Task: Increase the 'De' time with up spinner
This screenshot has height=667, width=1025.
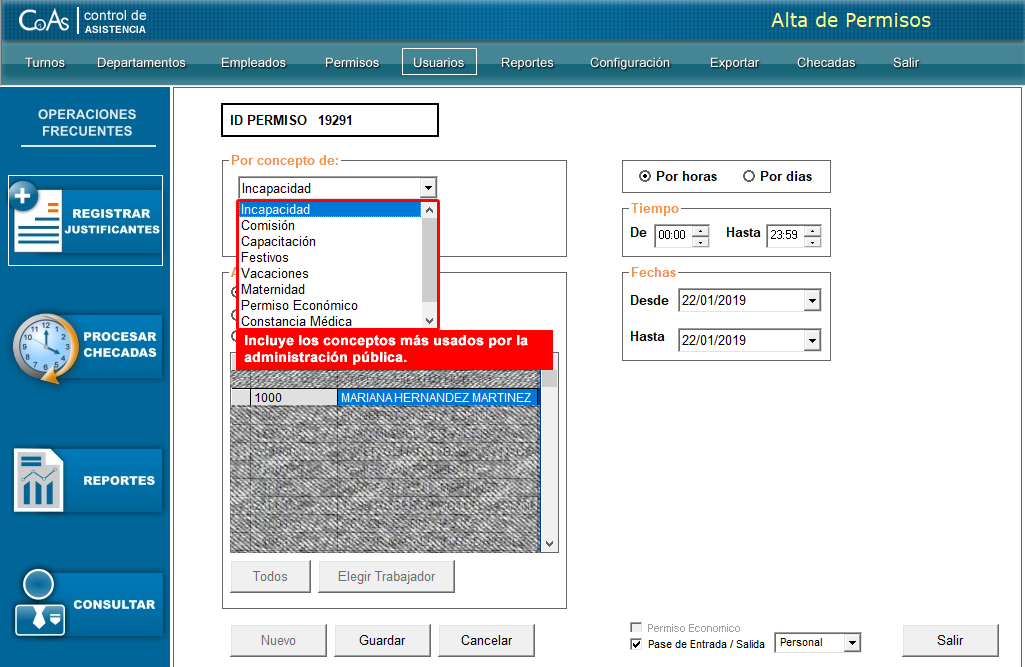Action: [x=701, y=231]
